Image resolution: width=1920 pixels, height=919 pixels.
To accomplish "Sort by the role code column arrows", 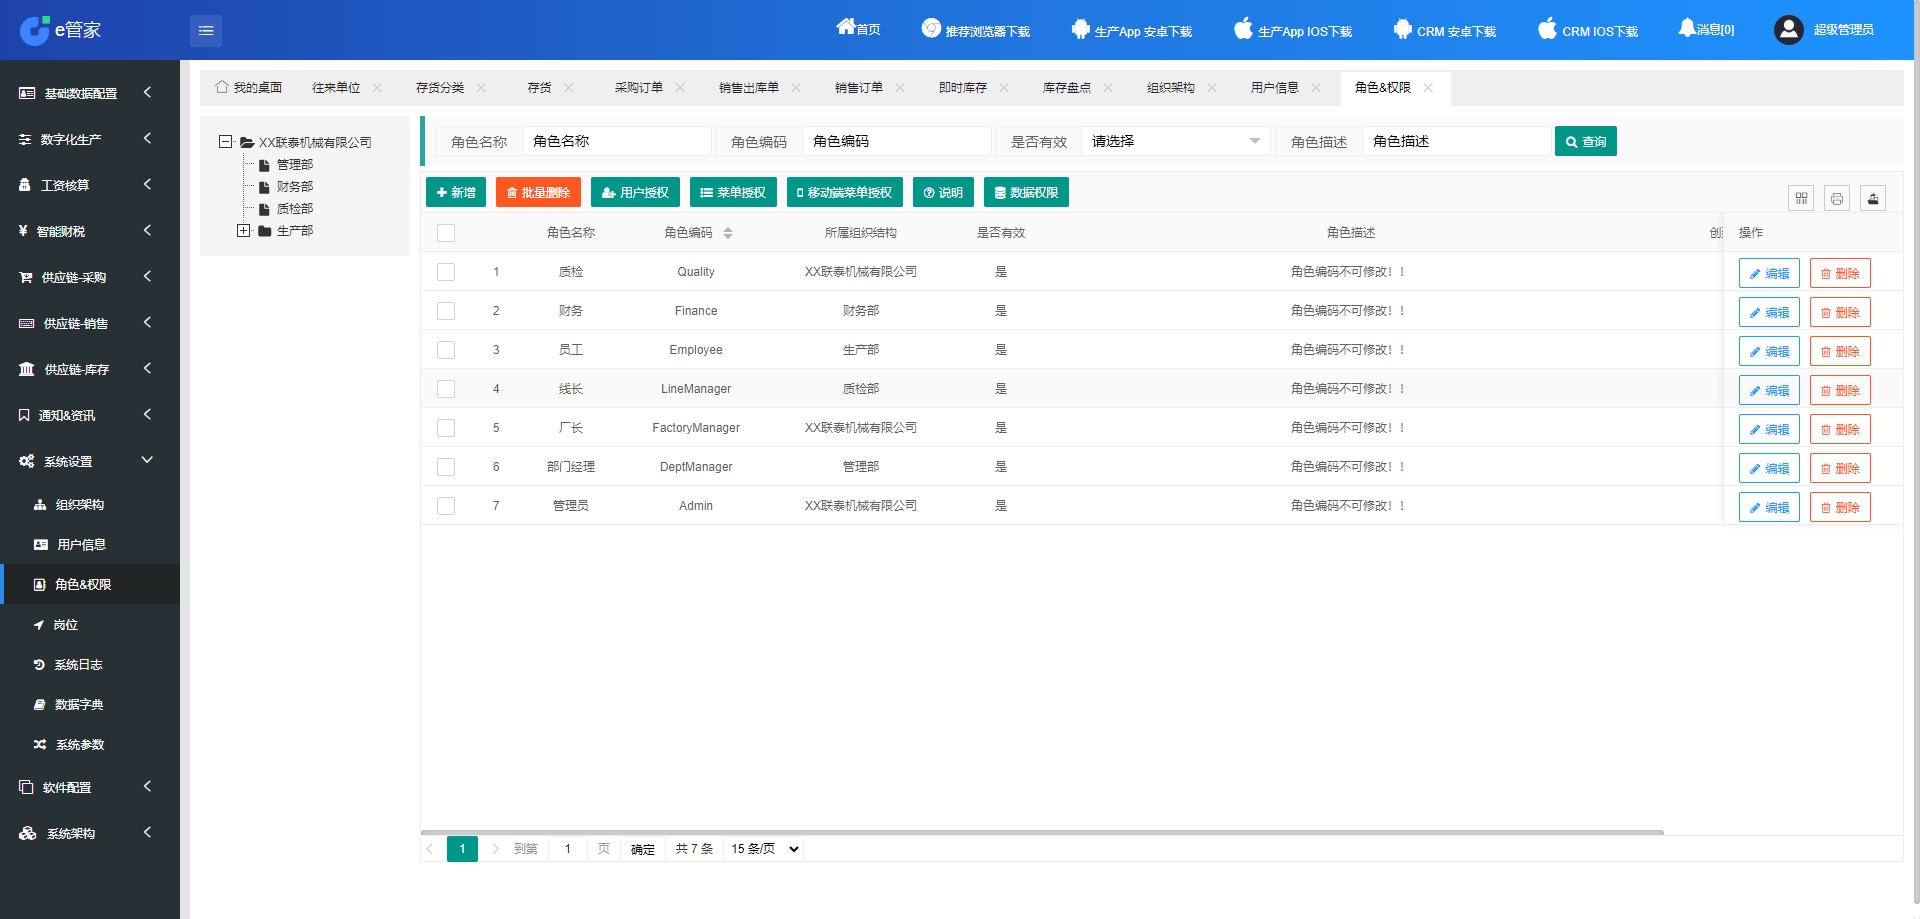I will coord(728,233).
